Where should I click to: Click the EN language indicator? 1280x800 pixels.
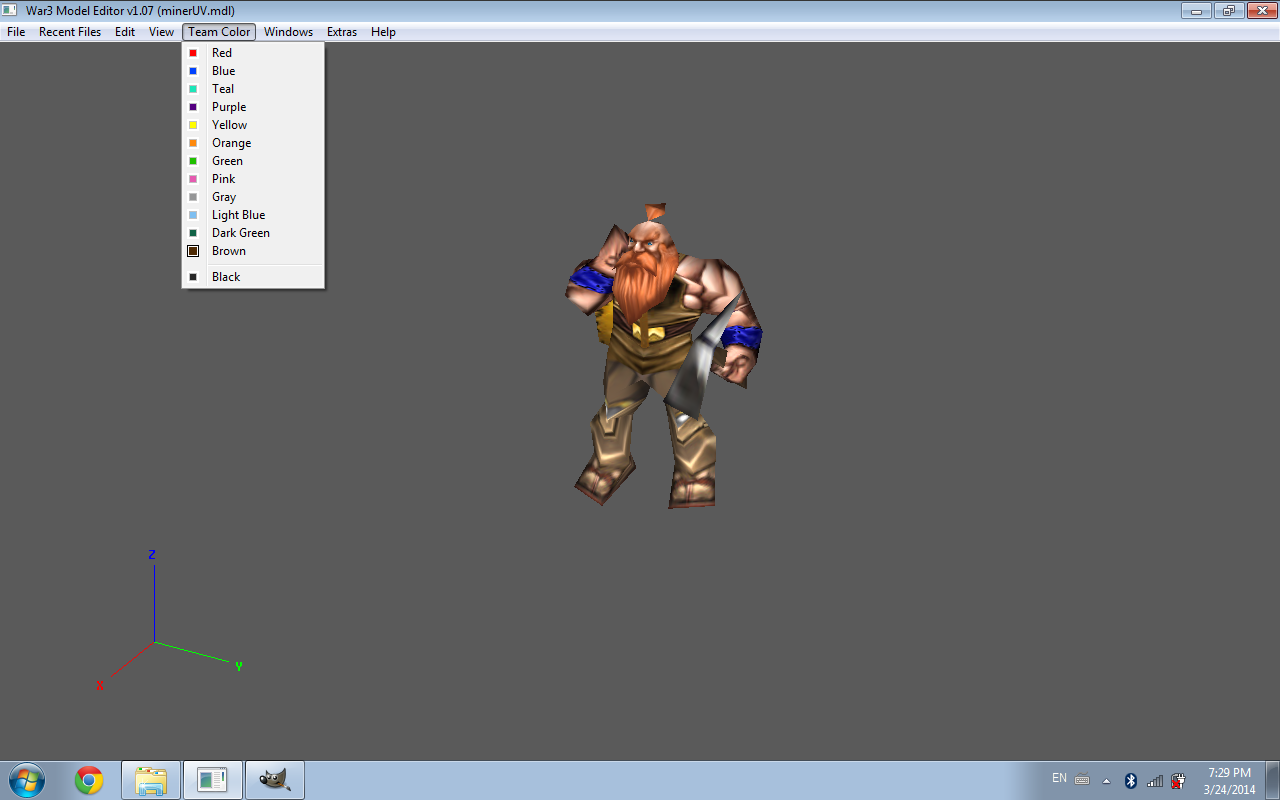pyautogui.click(x=1059, y=778)
